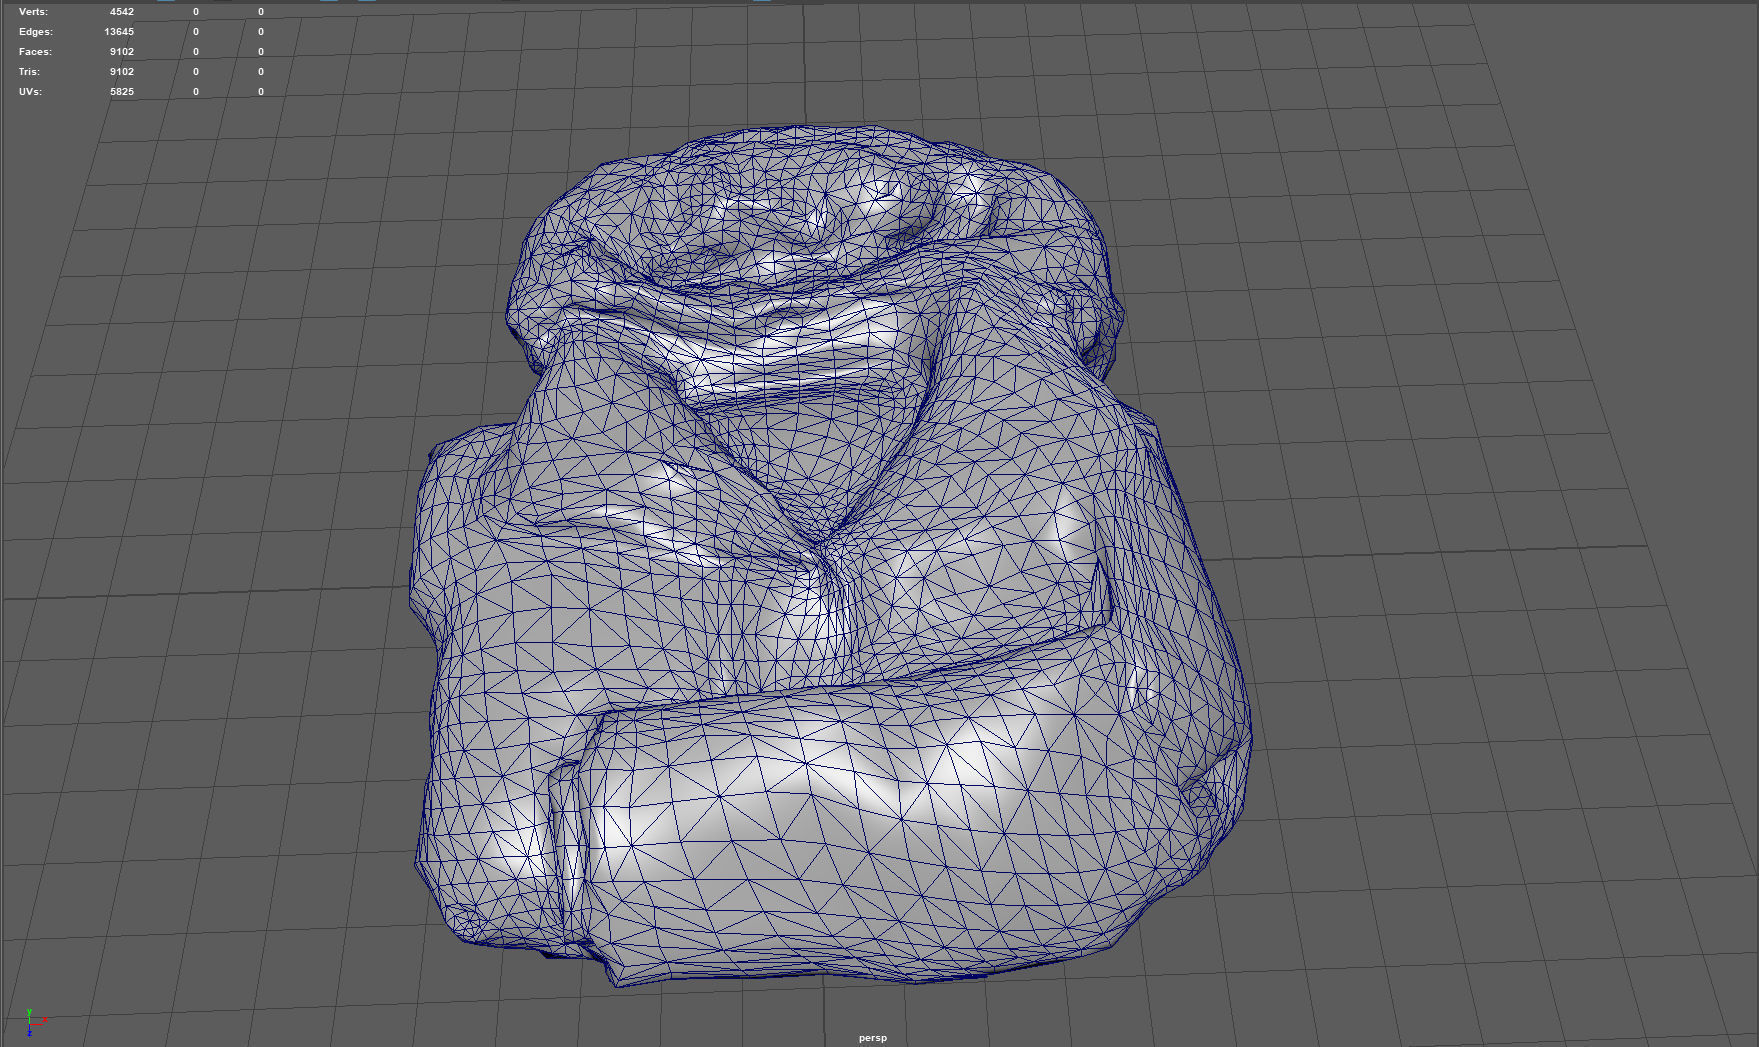Click the view axis gizmo
This screenshot has height=1047, width=1759.
point(35,1021)
